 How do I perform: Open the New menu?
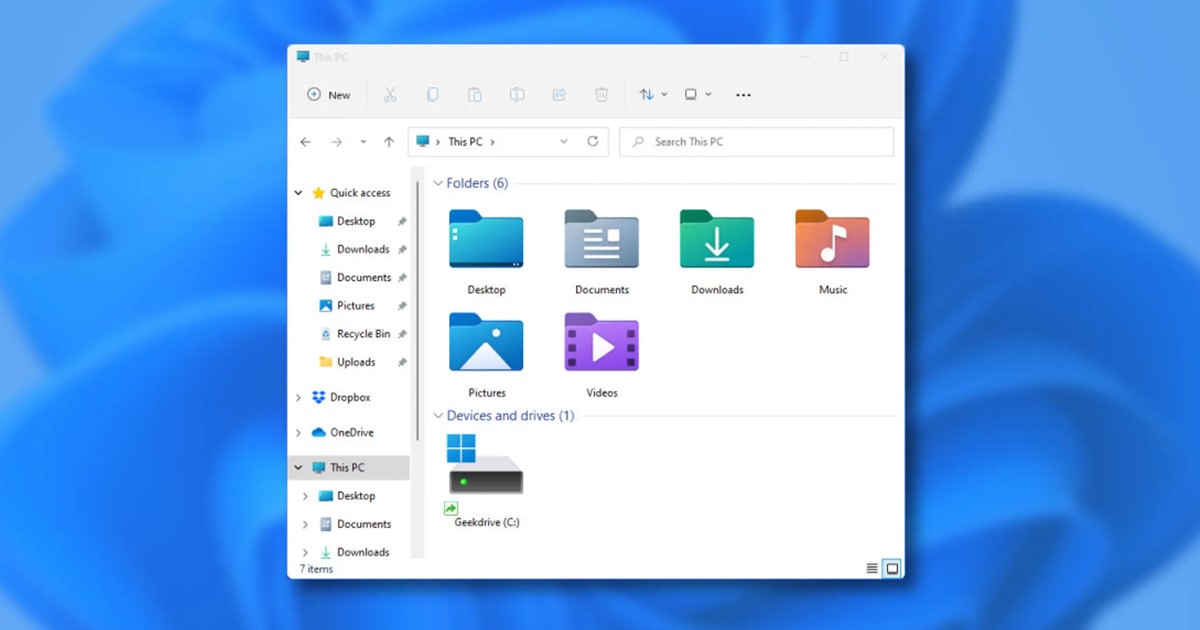pyautogui.click(x=330, y=94)
